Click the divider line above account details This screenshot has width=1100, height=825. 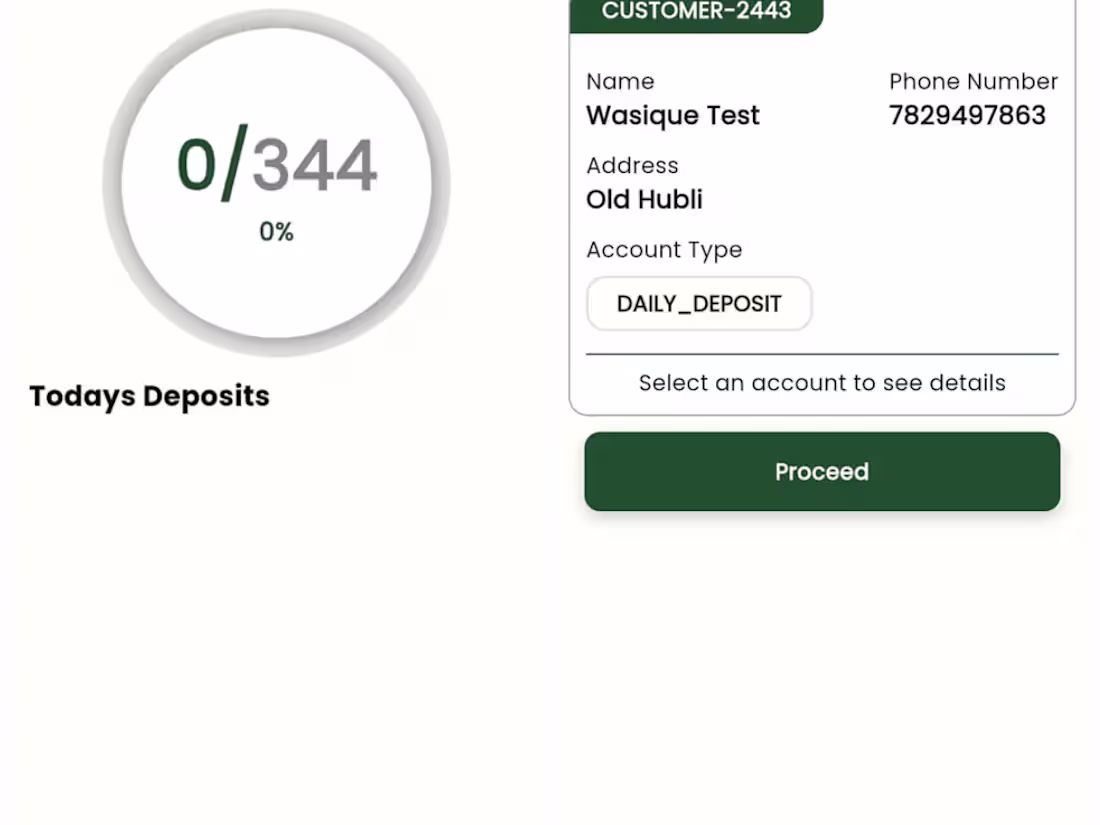(821, 352)
